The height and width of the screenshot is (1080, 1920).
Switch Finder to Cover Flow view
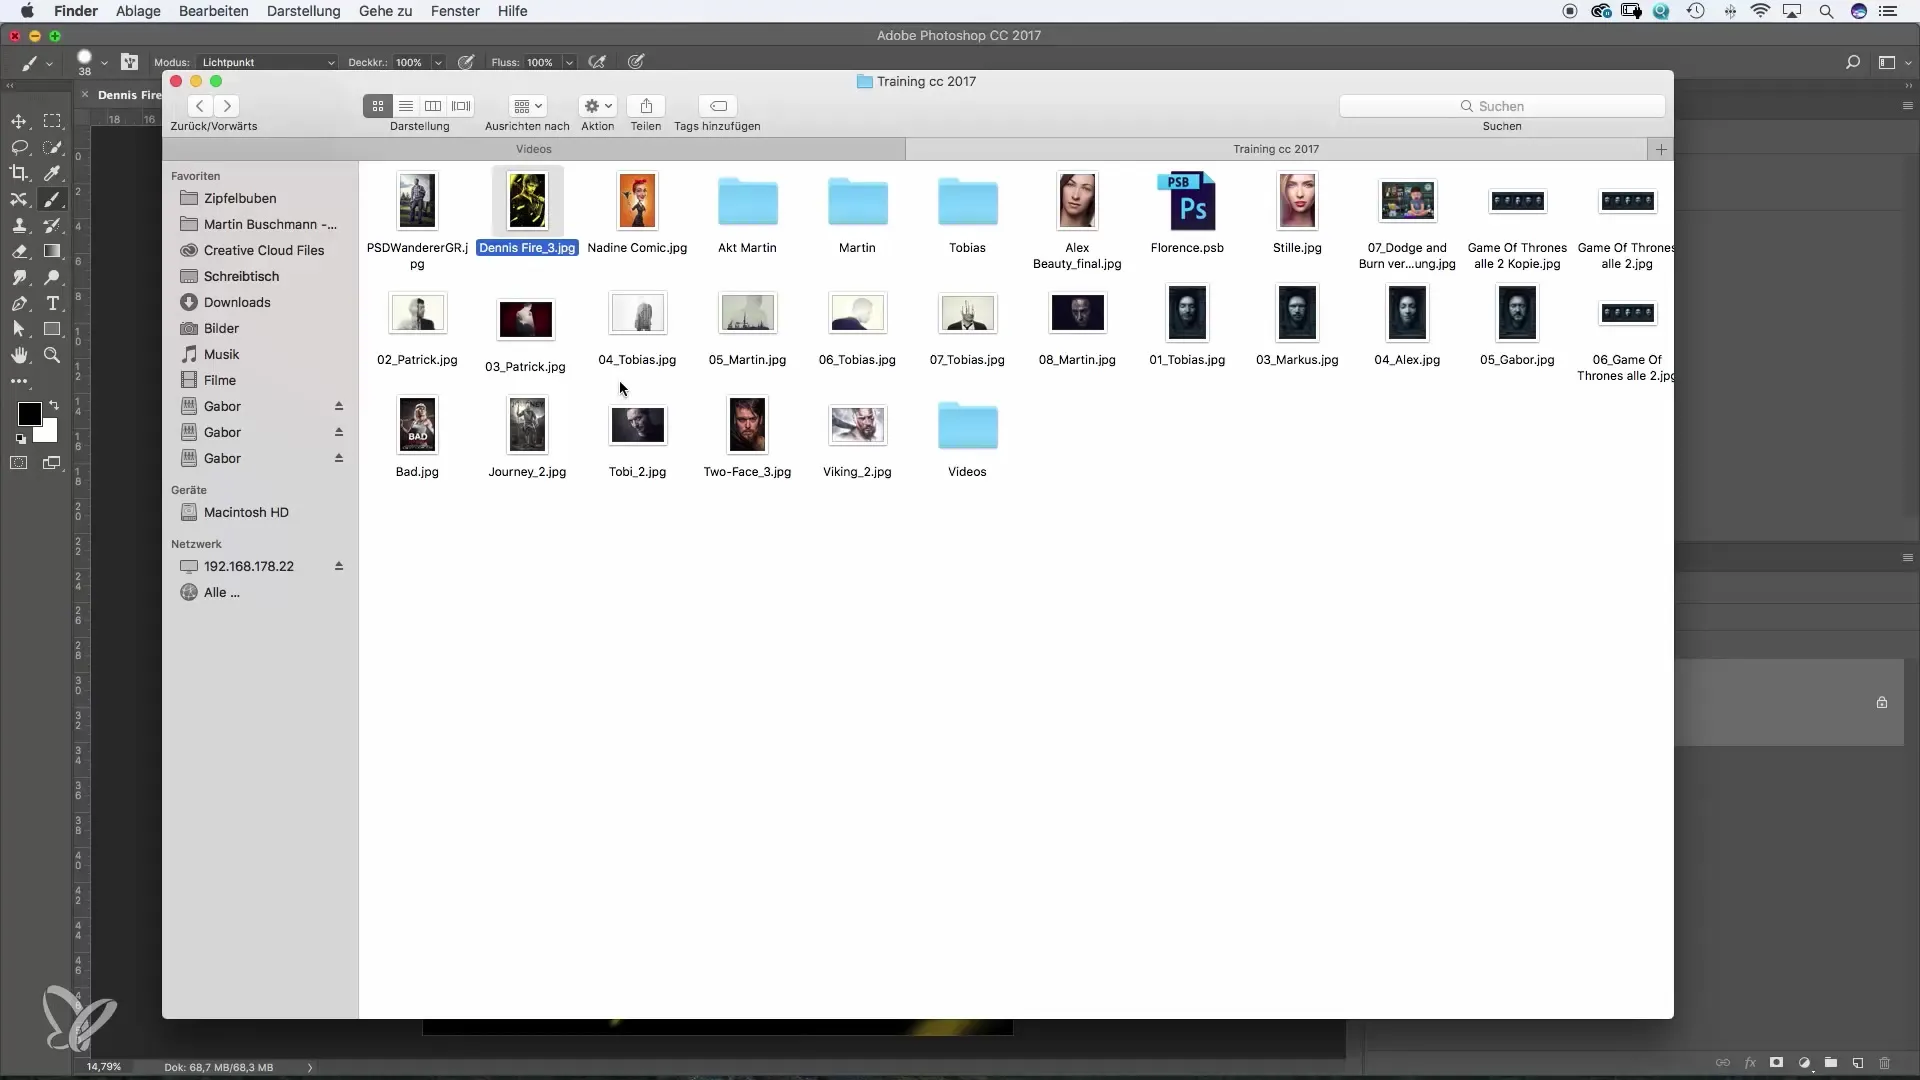click(461, 106)
